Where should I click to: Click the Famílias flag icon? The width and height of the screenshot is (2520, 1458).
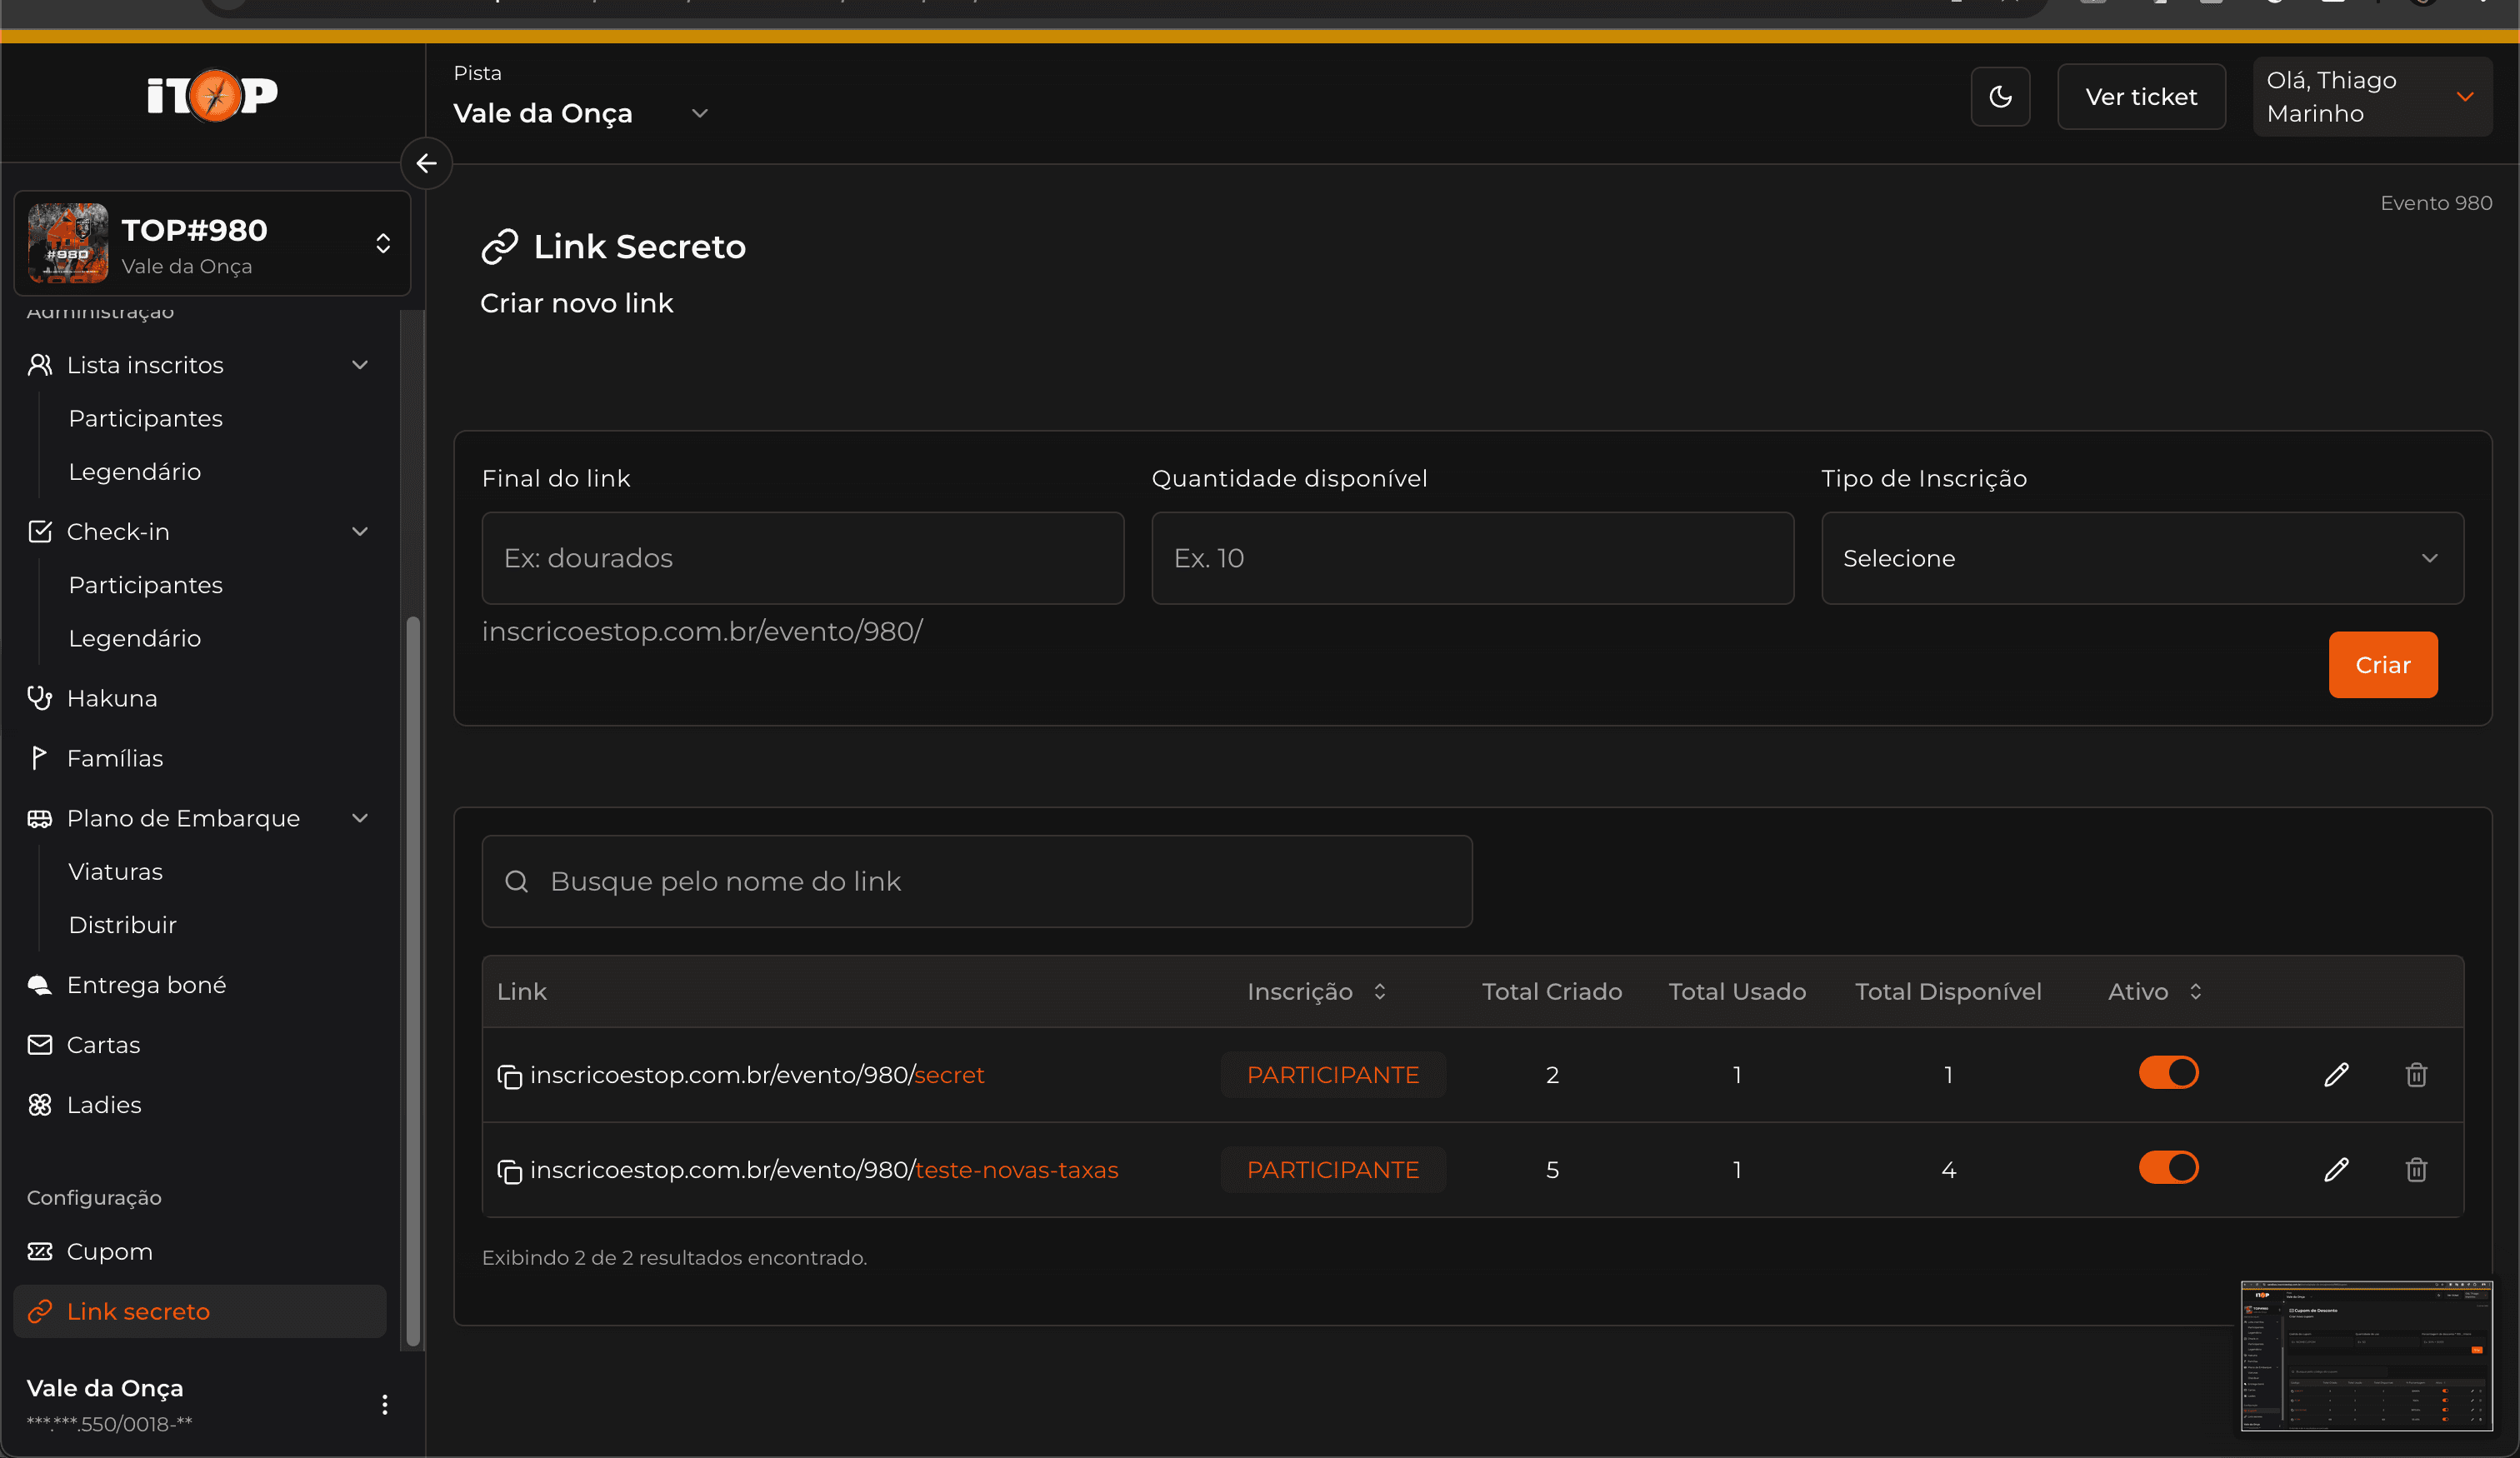click(40, 758)
